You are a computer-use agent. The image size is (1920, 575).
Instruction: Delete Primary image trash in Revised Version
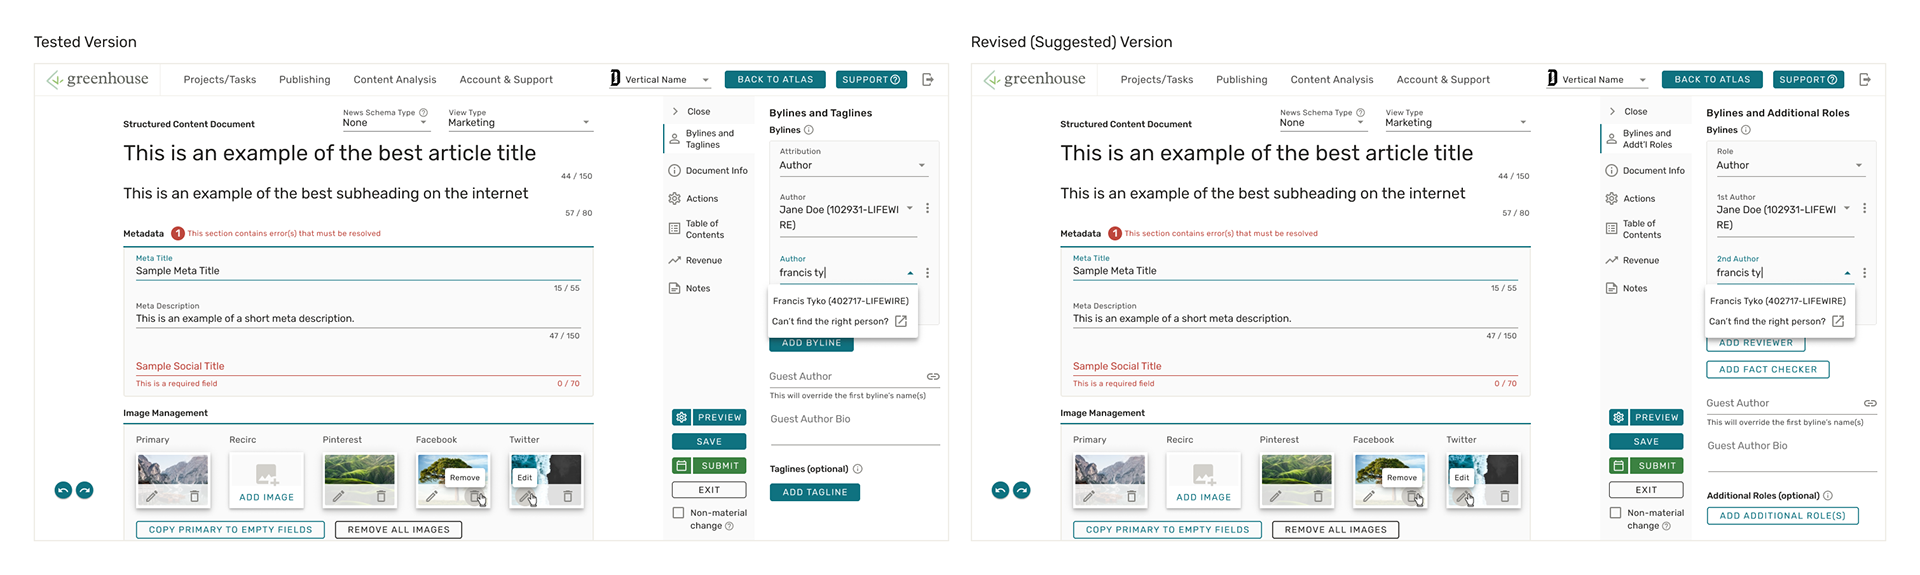1131,496
